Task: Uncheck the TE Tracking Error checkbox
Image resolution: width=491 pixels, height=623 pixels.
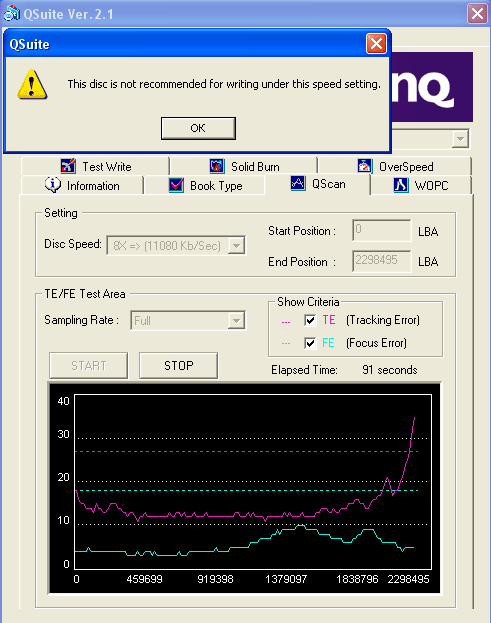Action: tap(310, 320)
